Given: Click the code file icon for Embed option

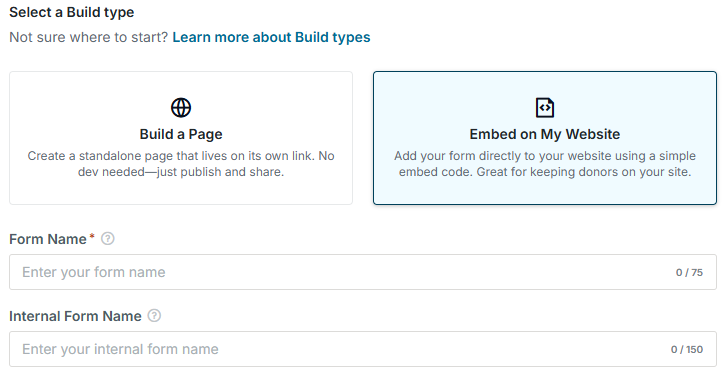Looking at the screenshot, I should tap(545, 108).
